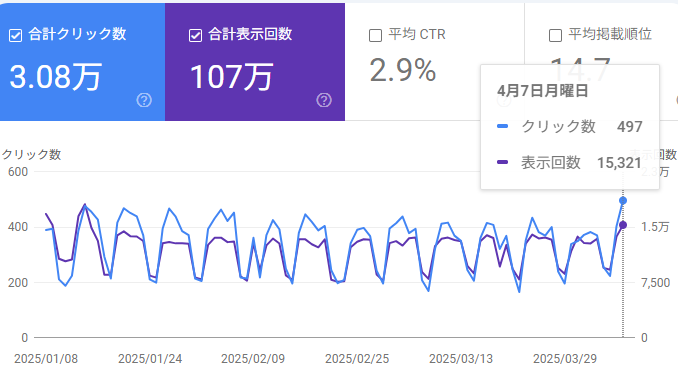Open help icon in 合計表示回数 card
Screen dimensions: 678x371
tap(324, 100)
